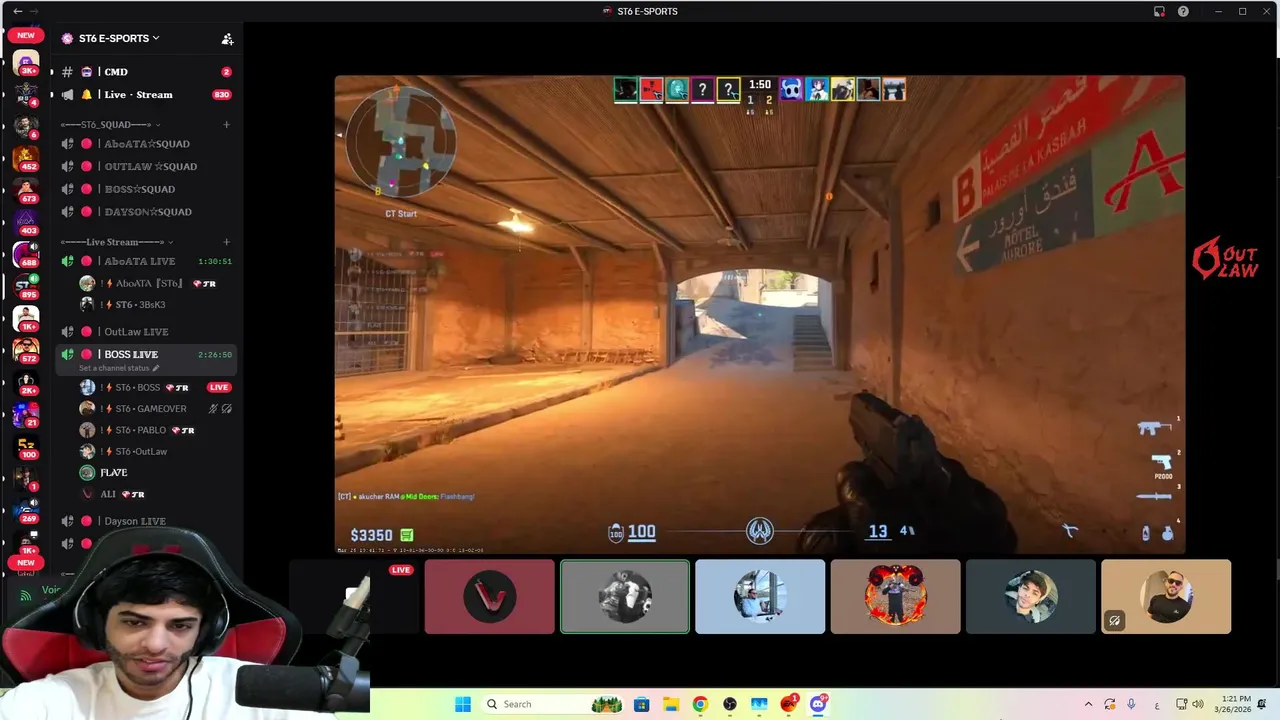Open Microsoft Store from taskbar
The image size is (1280, 720).
click(x=642, y=704)
